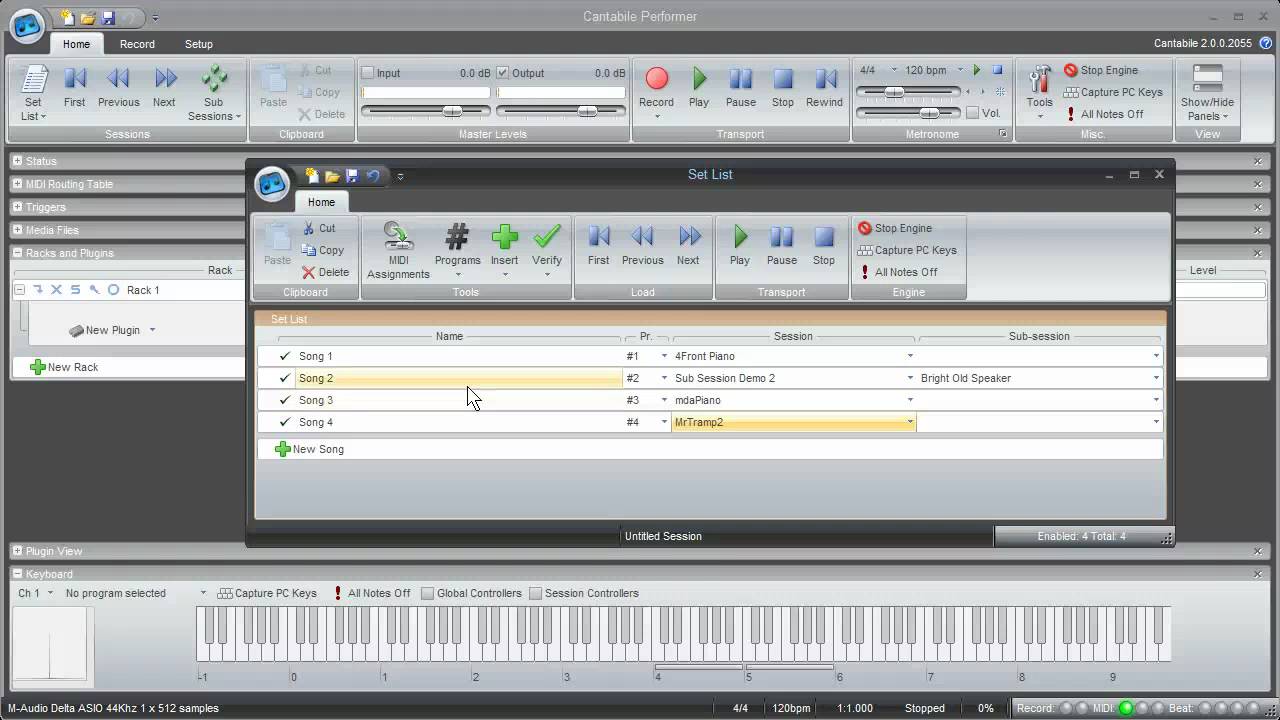Click New Song button
Image resolution: width=1280 pixels, height=720 pixels.
click(x=309, y=449)
